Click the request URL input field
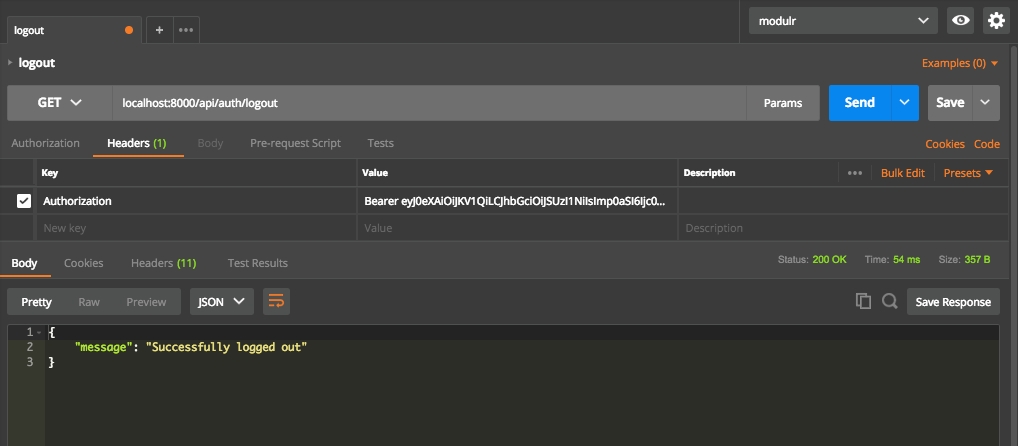Viewport: 1018px width, 446px height. click(x=428, y=103)
